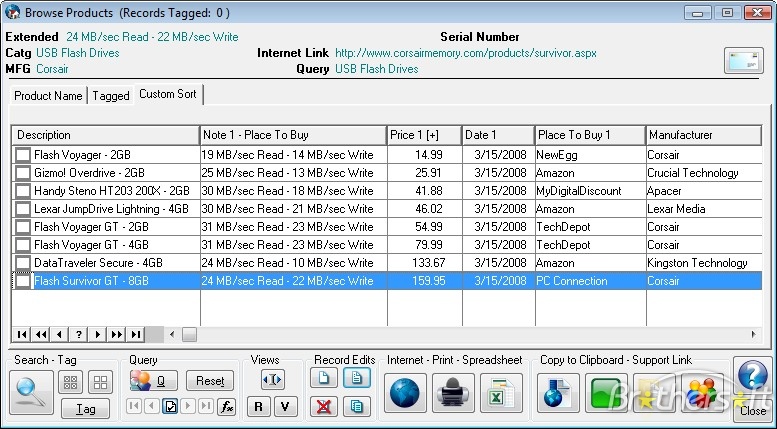This screenshot has width=777, height=429.
Task: Select the price cell 133.67
Action: point(425,263)
